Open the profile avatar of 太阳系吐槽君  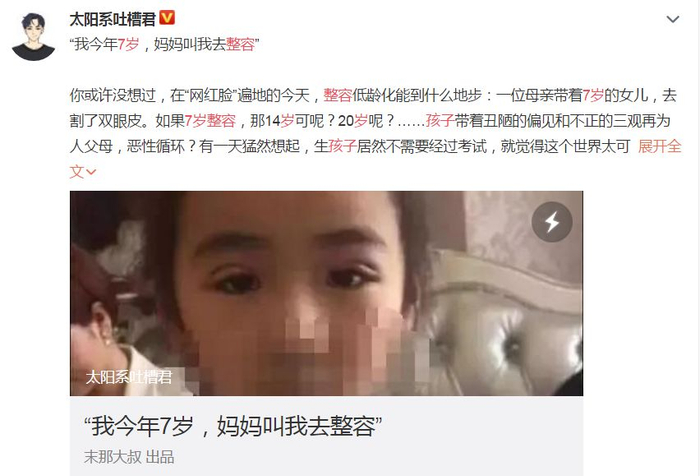33,36
